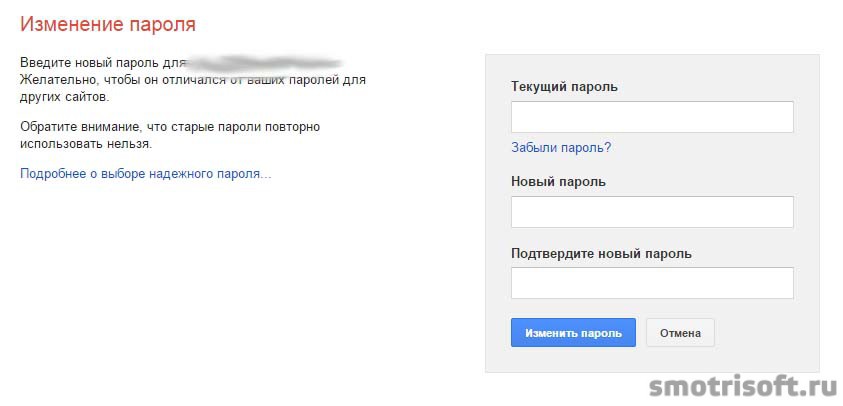The image size is (843, 406).
Task: Click the Новый пароль label text
Action: [558, 182]
